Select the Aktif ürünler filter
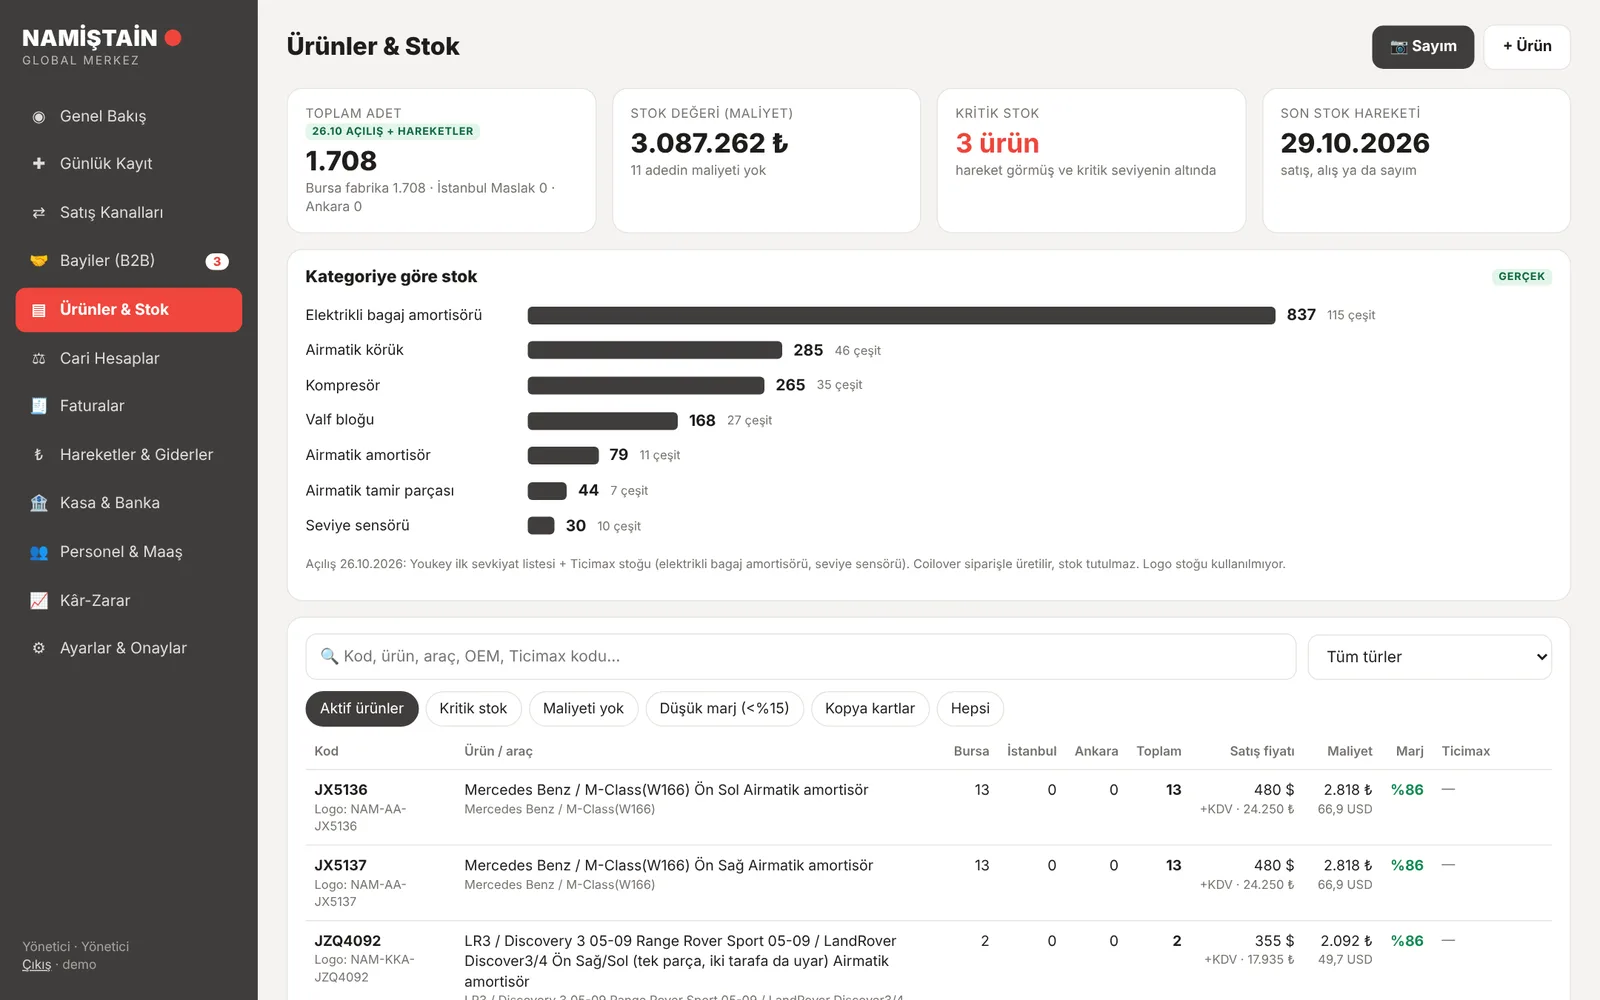 click(x=362, y=709)
